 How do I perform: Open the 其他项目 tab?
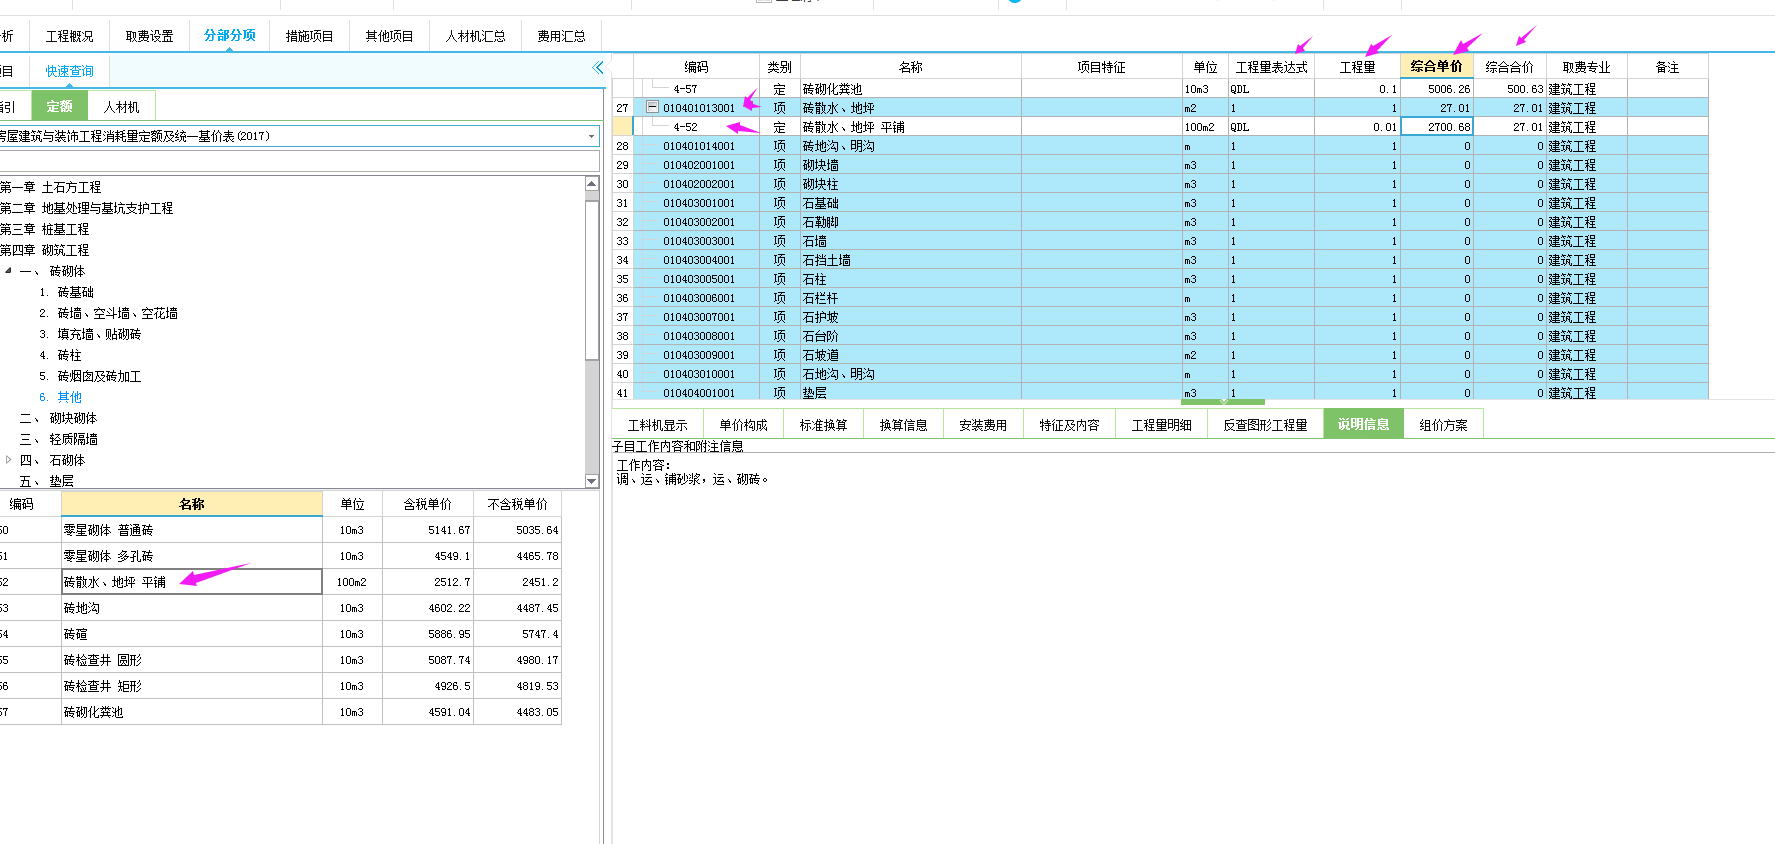coord(389,36)
